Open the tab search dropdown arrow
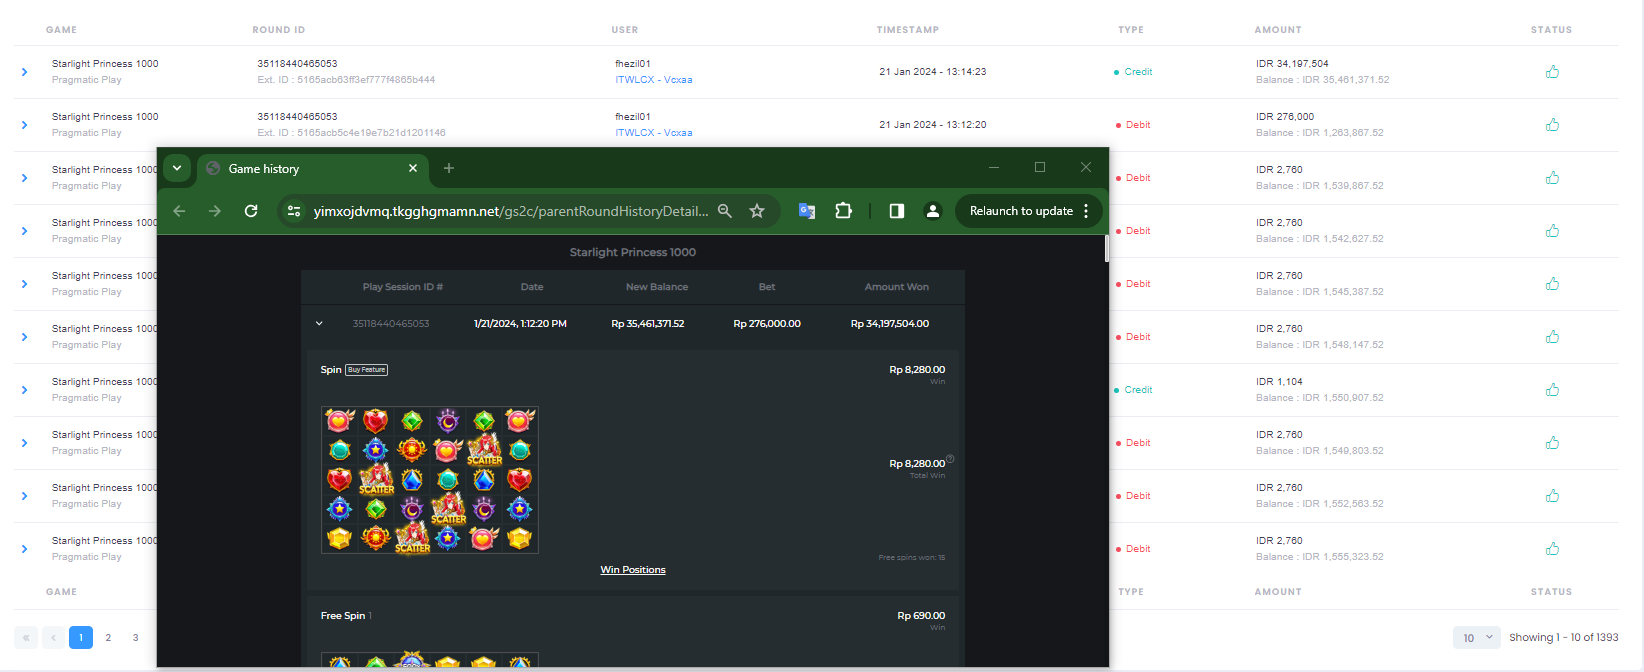The height and width of the screenshot is (672, 1644). click(177, 168)
